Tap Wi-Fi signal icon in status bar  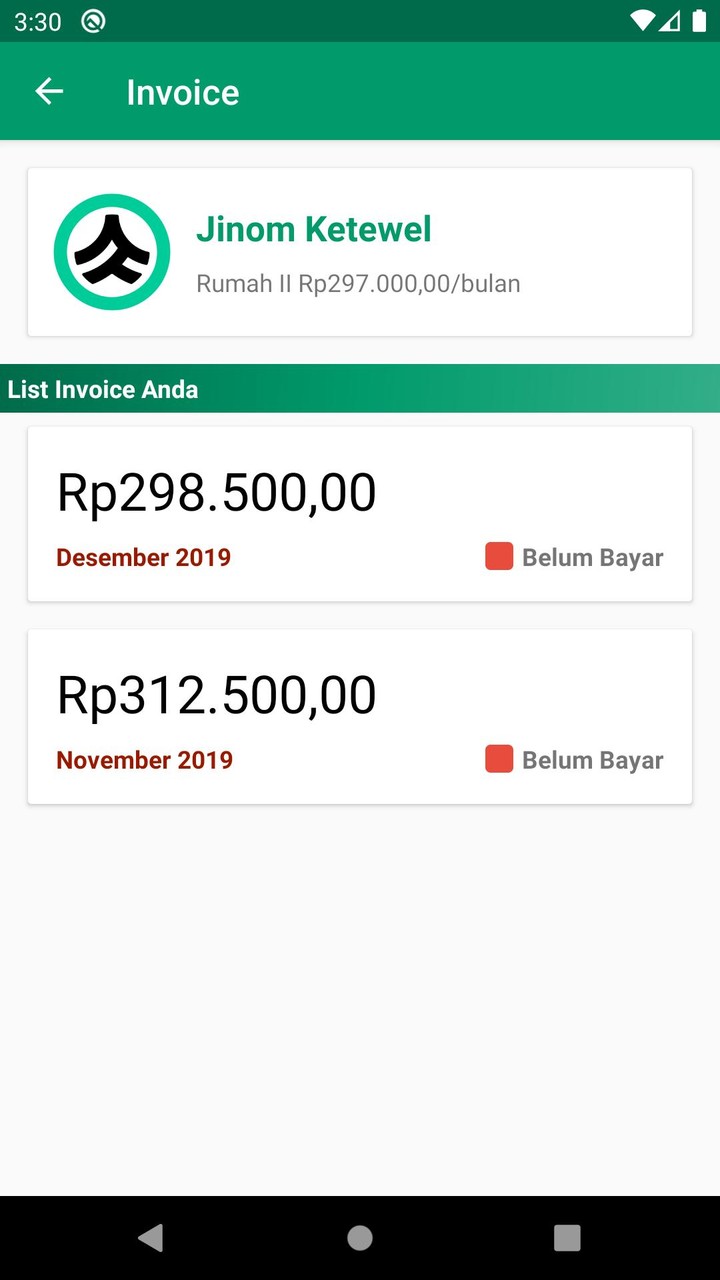click(643, 21)
